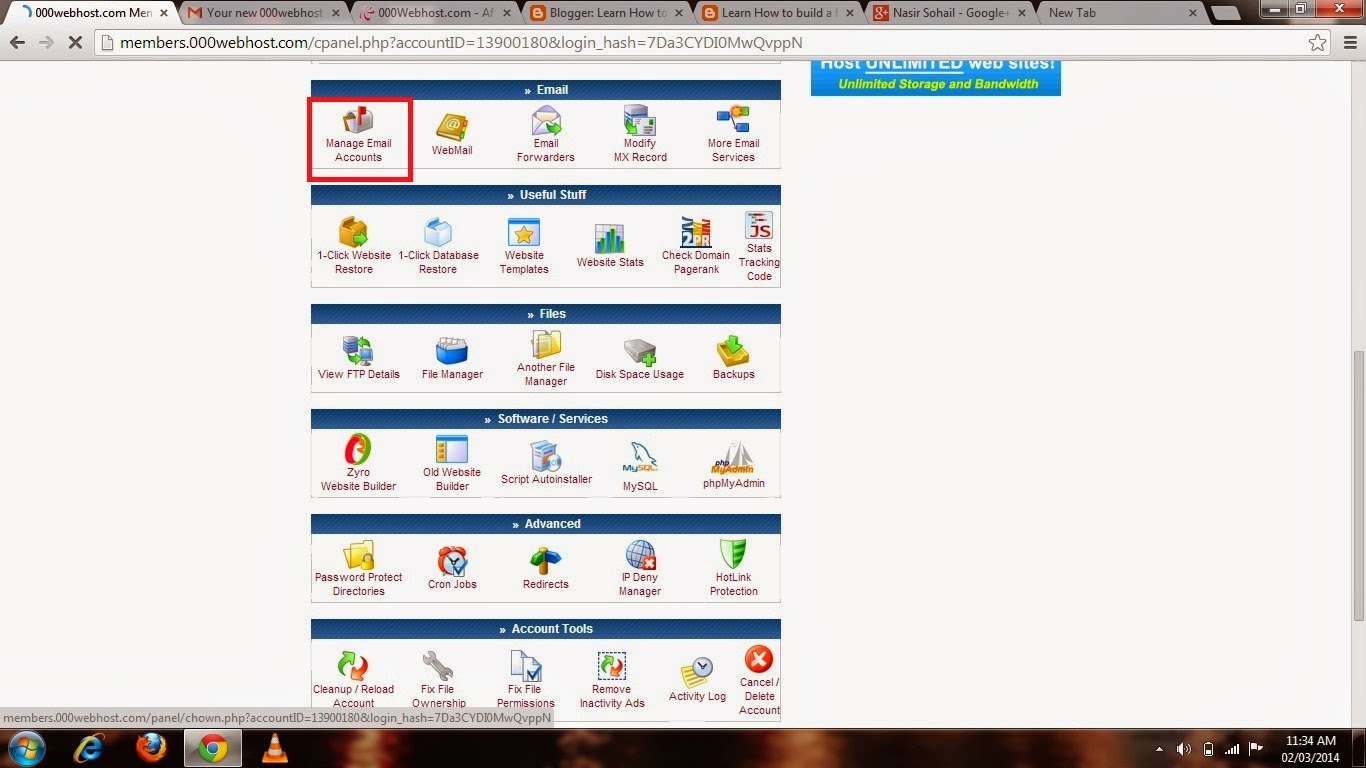Viewport: 1366px width, 768px height.
Task: Click Cancel / Delete Account
Action: pyautogui.click(x=759, y=680)
